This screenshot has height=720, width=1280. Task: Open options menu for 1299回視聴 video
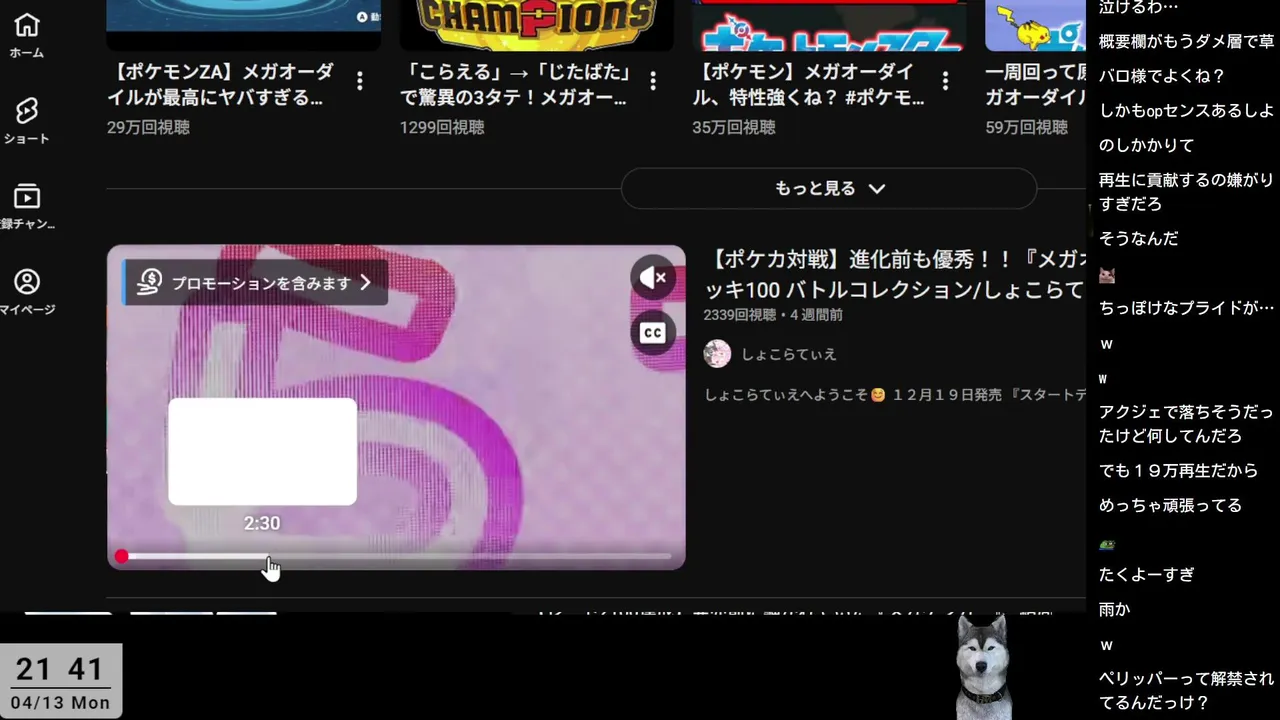click(x=653, y=80)
